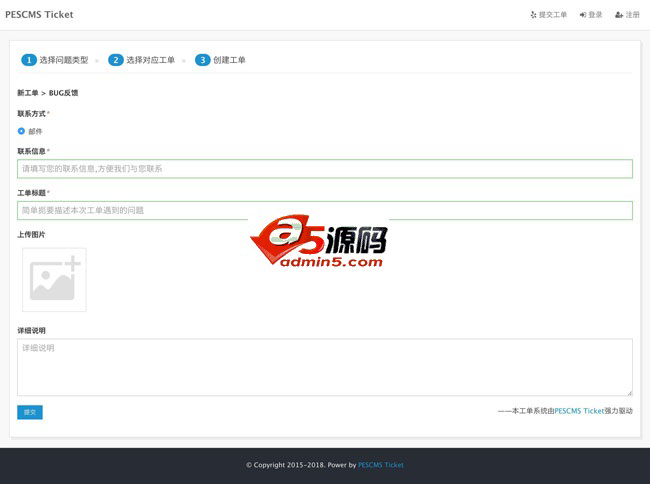Open the PESCMS Ticket powered-by link above footer
Screen dimensions: 650x484
coord(579,411)
